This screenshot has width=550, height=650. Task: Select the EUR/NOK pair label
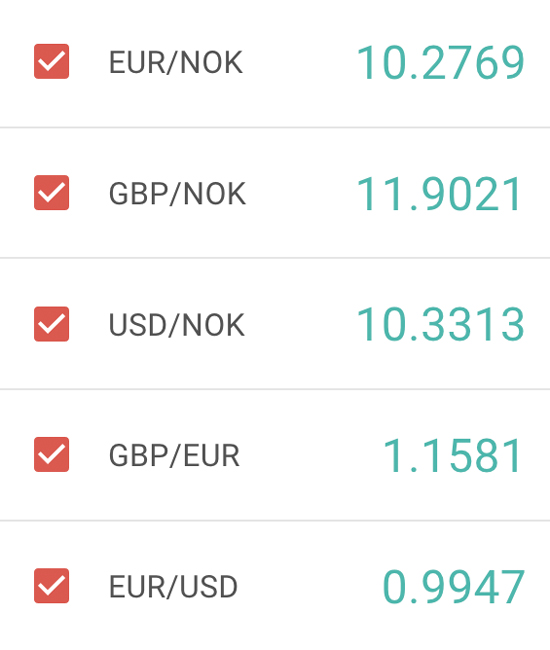(176, 63)
